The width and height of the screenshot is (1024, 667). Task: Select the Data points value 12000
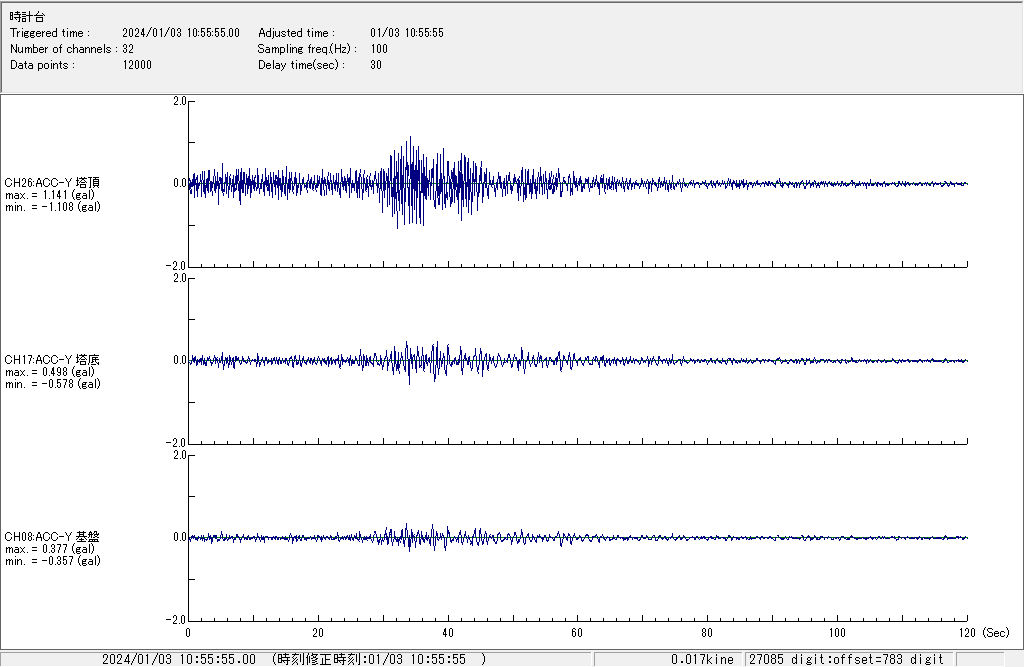coord(137,65)
